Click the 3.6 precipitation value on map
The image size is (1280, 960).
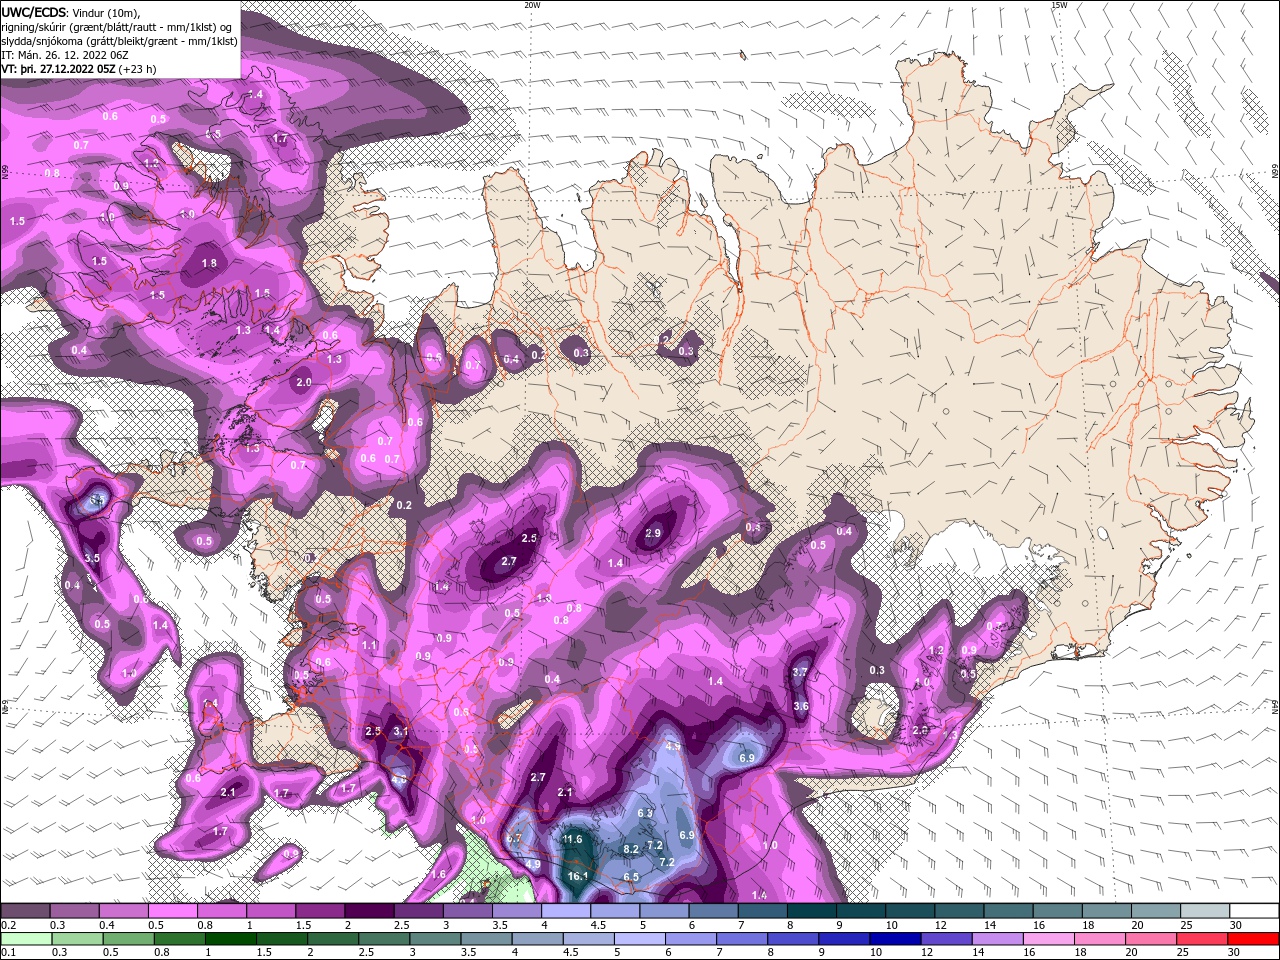(801, 706)
